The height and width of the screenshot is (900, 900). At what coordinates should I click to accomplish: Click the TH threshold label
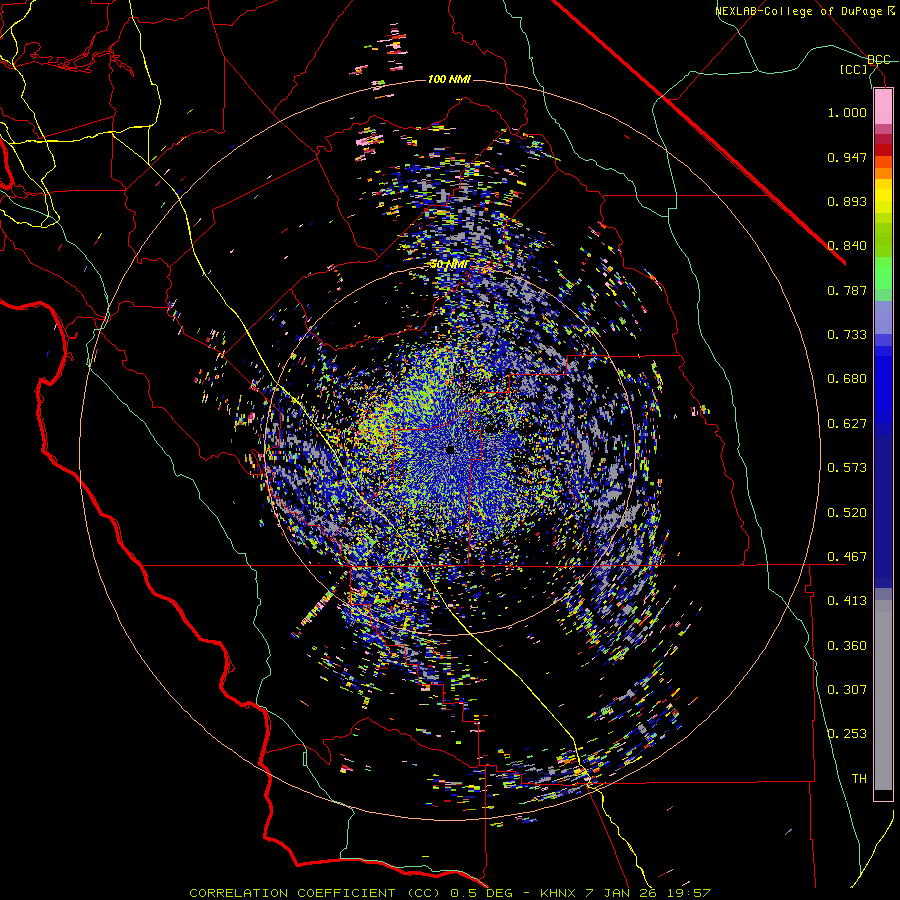point(859,779)
